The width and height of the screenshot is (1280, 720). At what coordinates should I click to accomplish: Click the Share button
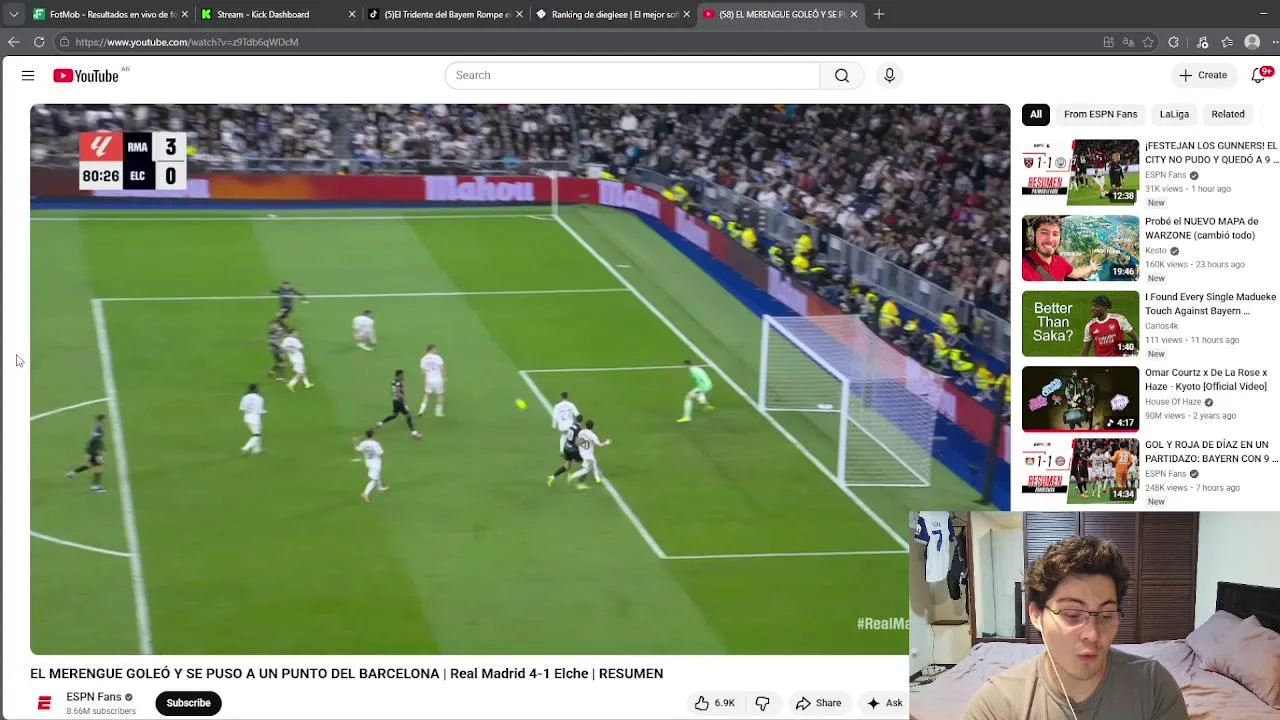coord(818,703)
